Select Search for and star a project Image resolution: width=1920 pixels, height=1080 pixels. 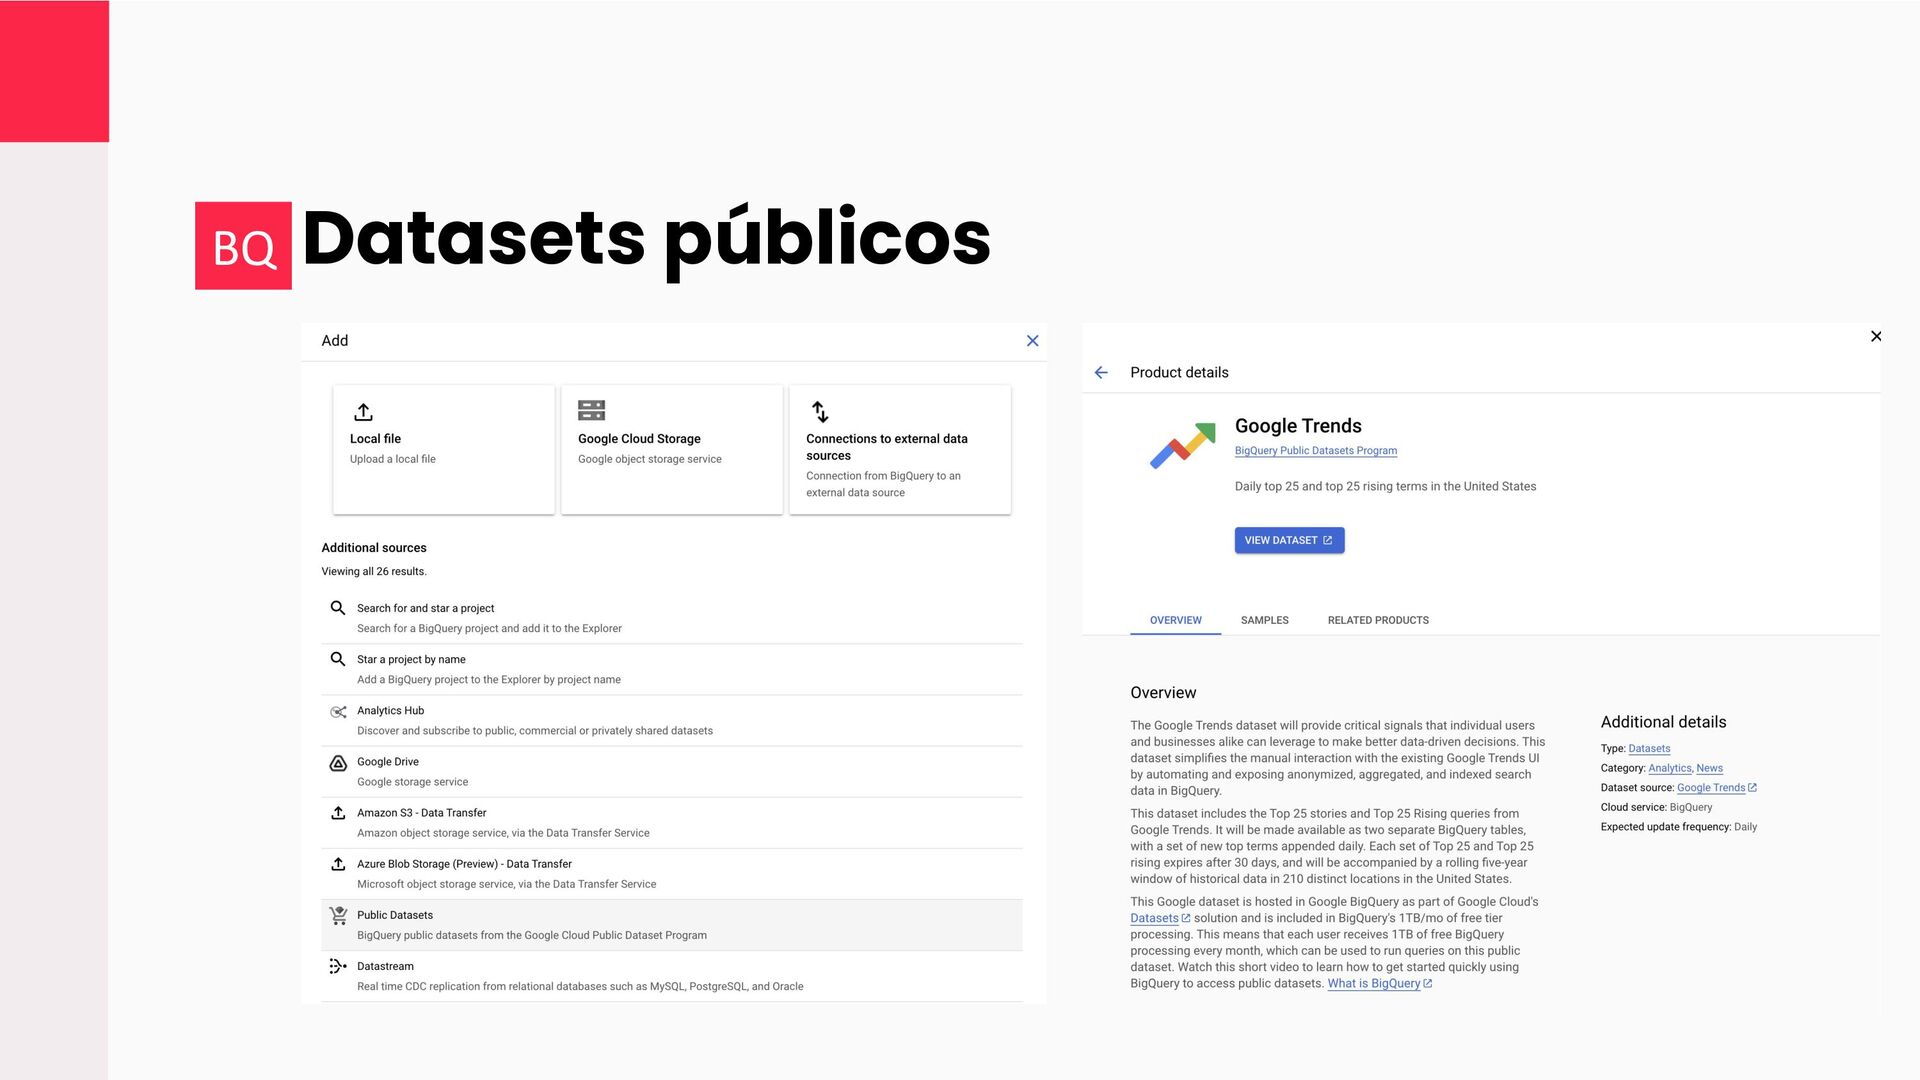tap(425, 608)
